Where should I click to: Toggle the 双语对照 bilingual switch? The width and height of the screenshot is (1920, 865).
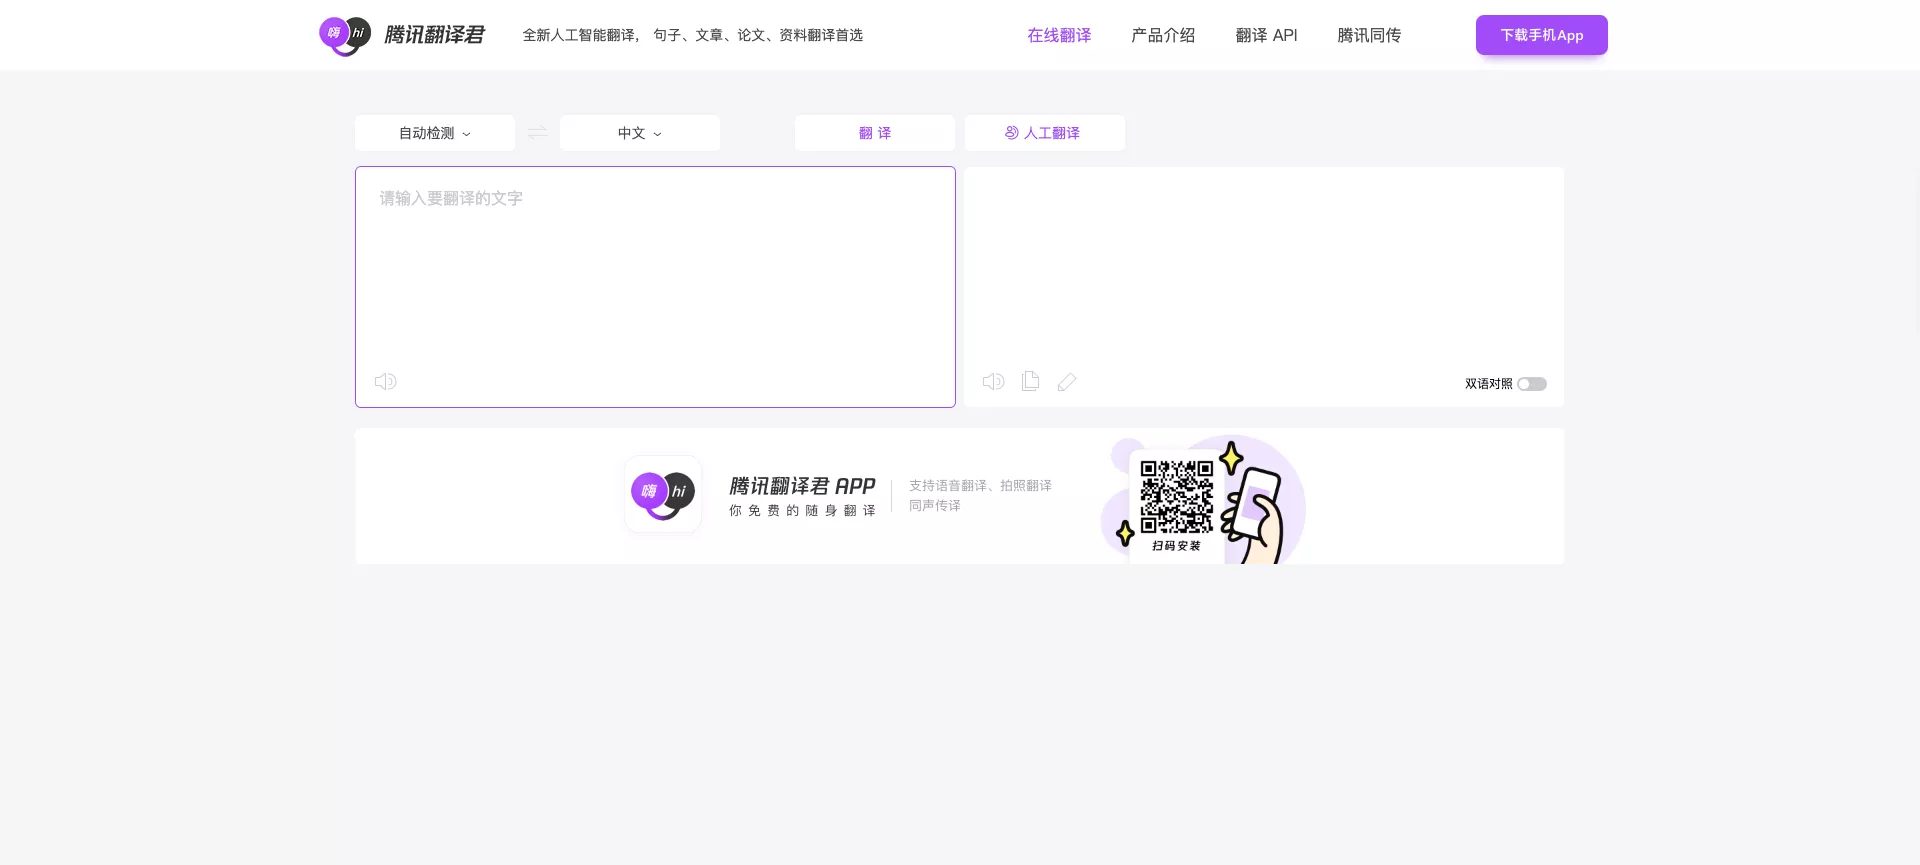[x=1531, y=384]
